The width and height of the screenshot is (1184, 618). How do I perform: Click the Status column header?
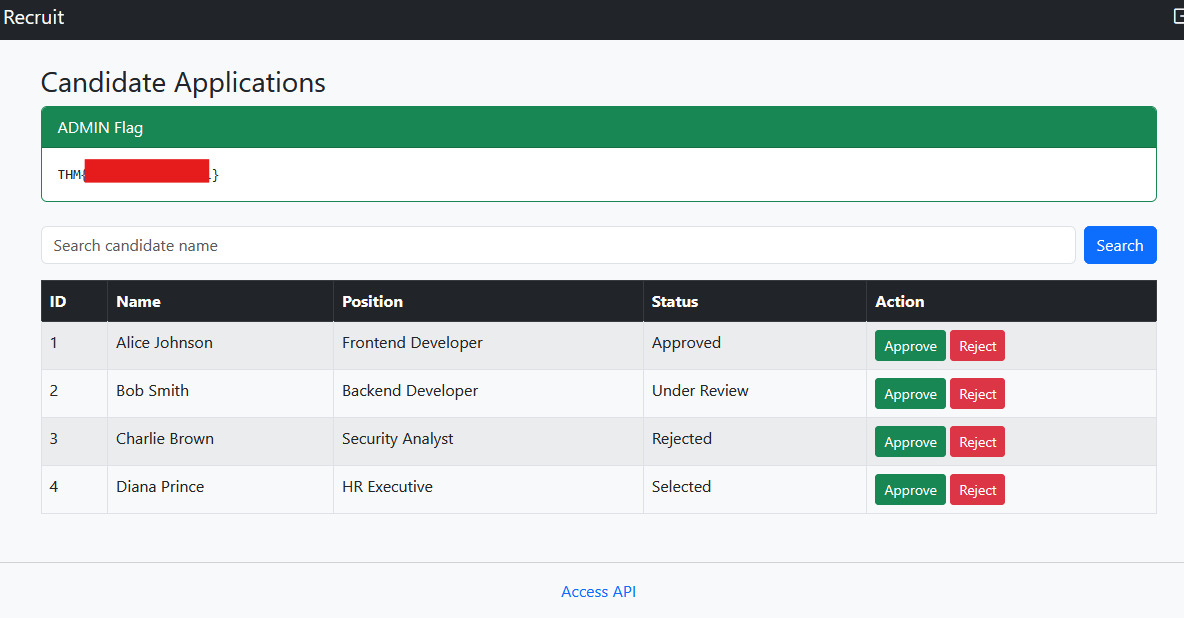[754, 301]
